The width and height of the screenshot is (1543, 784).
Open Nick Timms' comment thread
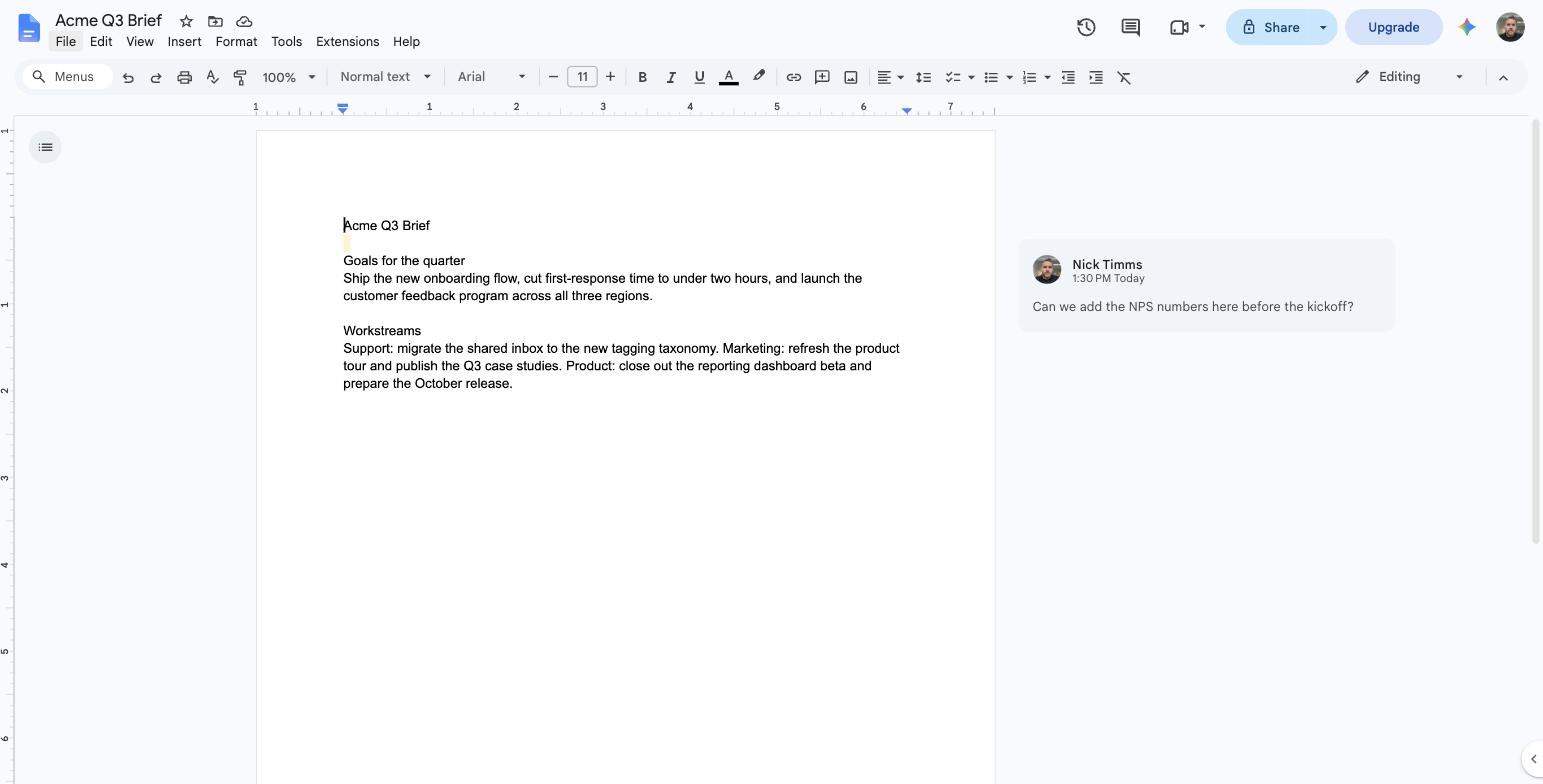point(1206,285)
